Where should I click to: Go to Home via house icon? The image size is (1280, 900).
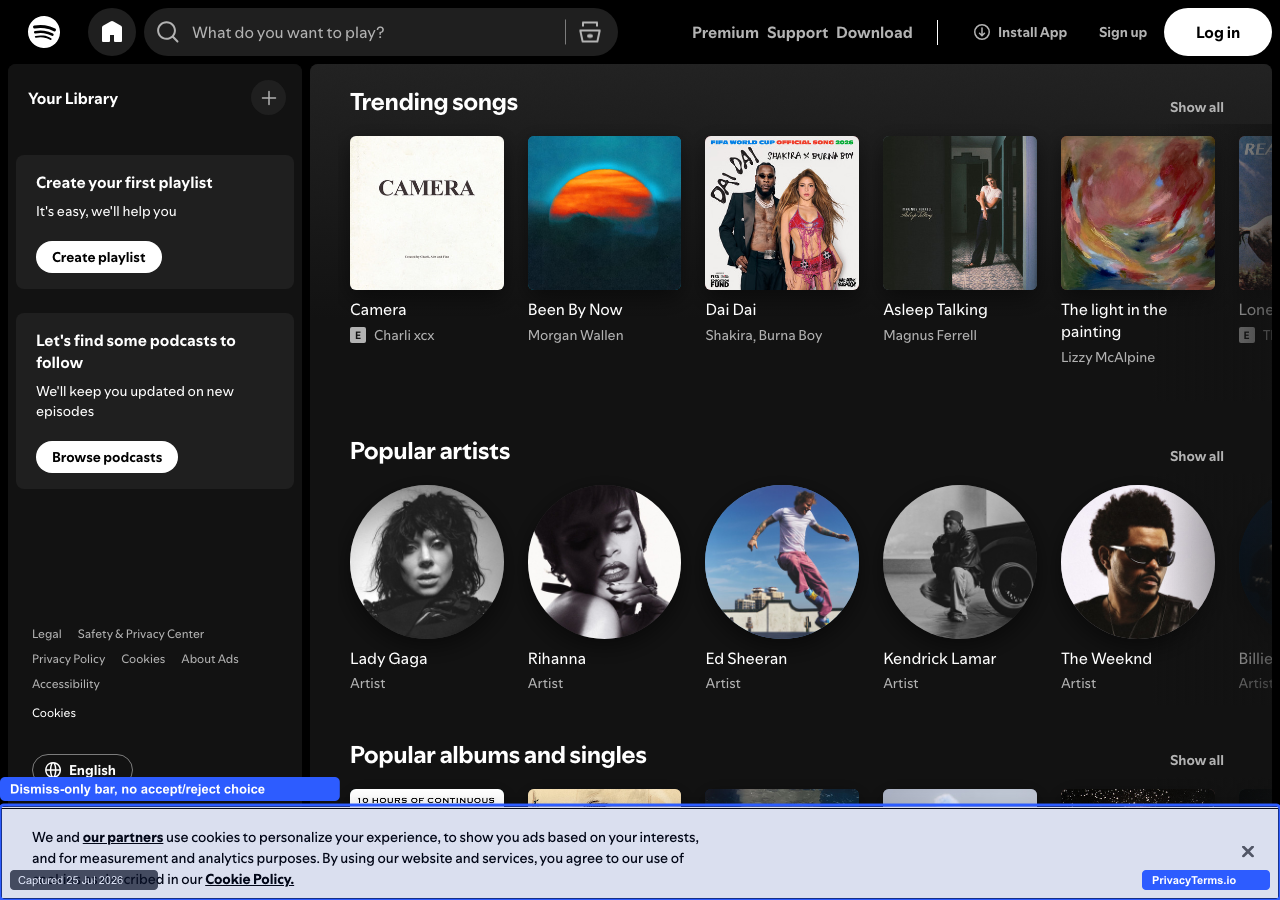coord(112,32)
